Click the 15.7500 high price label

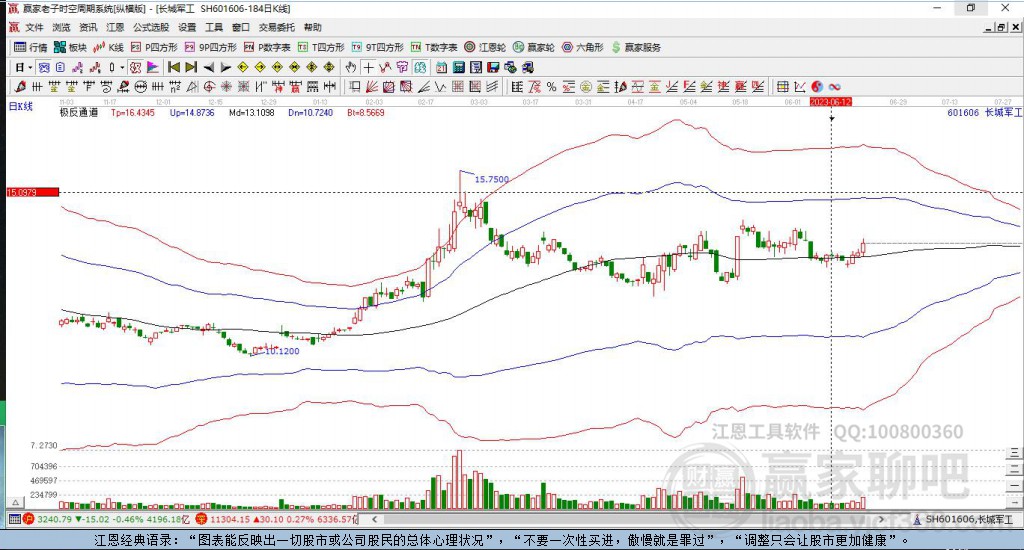coord(492,179)
